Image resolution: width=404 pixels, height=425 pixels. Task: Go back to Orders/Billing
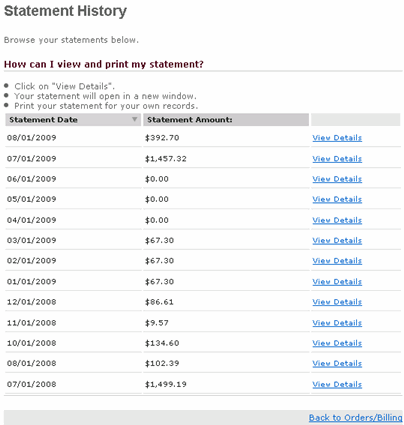click(x=355, y=418)
